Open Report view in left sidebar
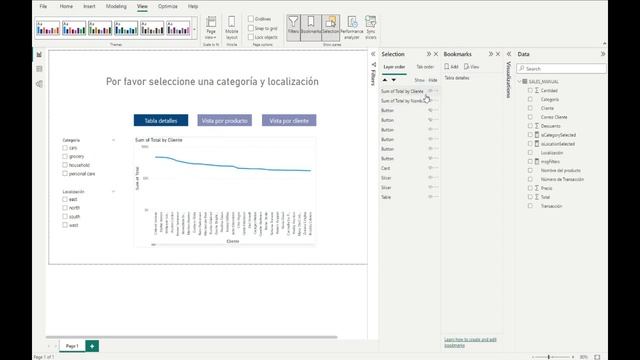Viewport: 640px width, 360px height. (39, 54)
